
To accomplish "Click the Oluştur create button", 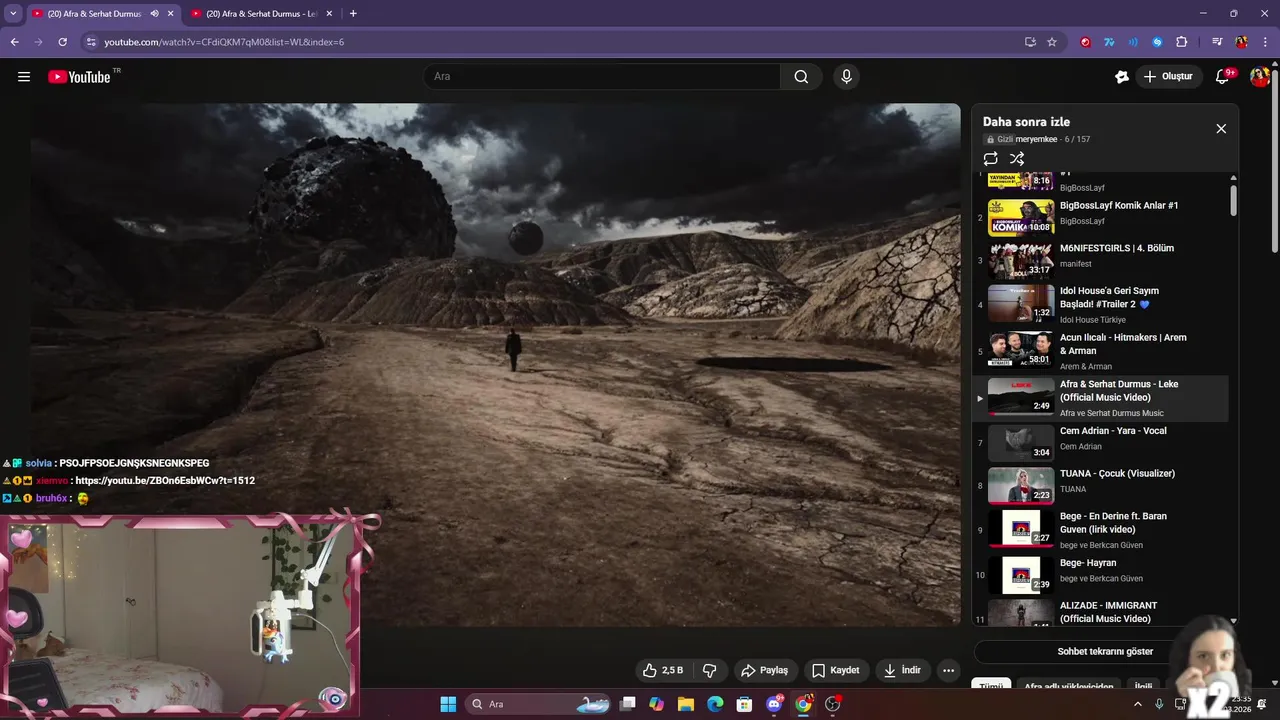I will coord(1169,77).
